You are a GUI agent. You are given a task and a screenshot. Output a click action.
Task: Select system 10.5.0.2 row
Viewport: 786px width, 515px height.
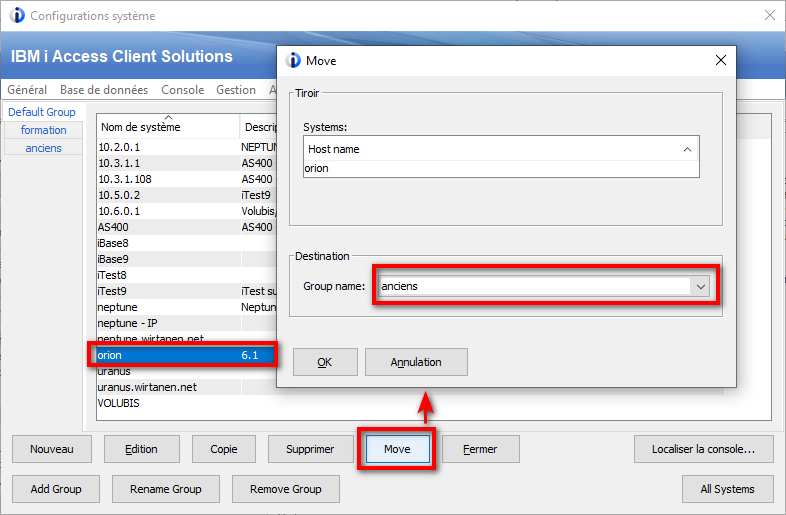(x=186, y=195)
